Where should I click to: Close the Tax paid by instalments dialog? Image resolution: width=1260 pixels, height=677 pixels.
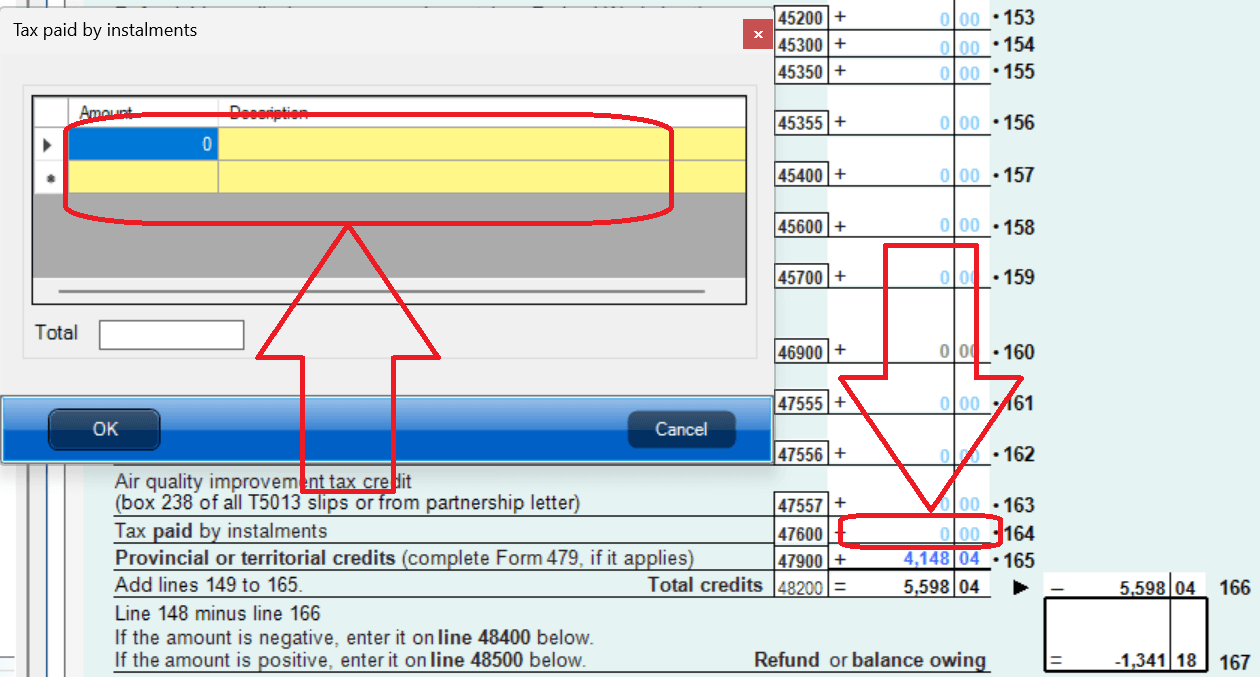point(757,34)
